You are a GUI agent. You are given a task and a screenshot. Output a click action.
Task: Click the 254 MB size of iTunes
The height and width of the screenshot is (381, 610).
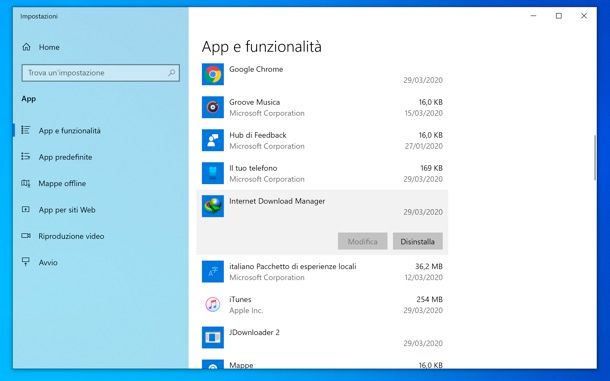point(429,299)
